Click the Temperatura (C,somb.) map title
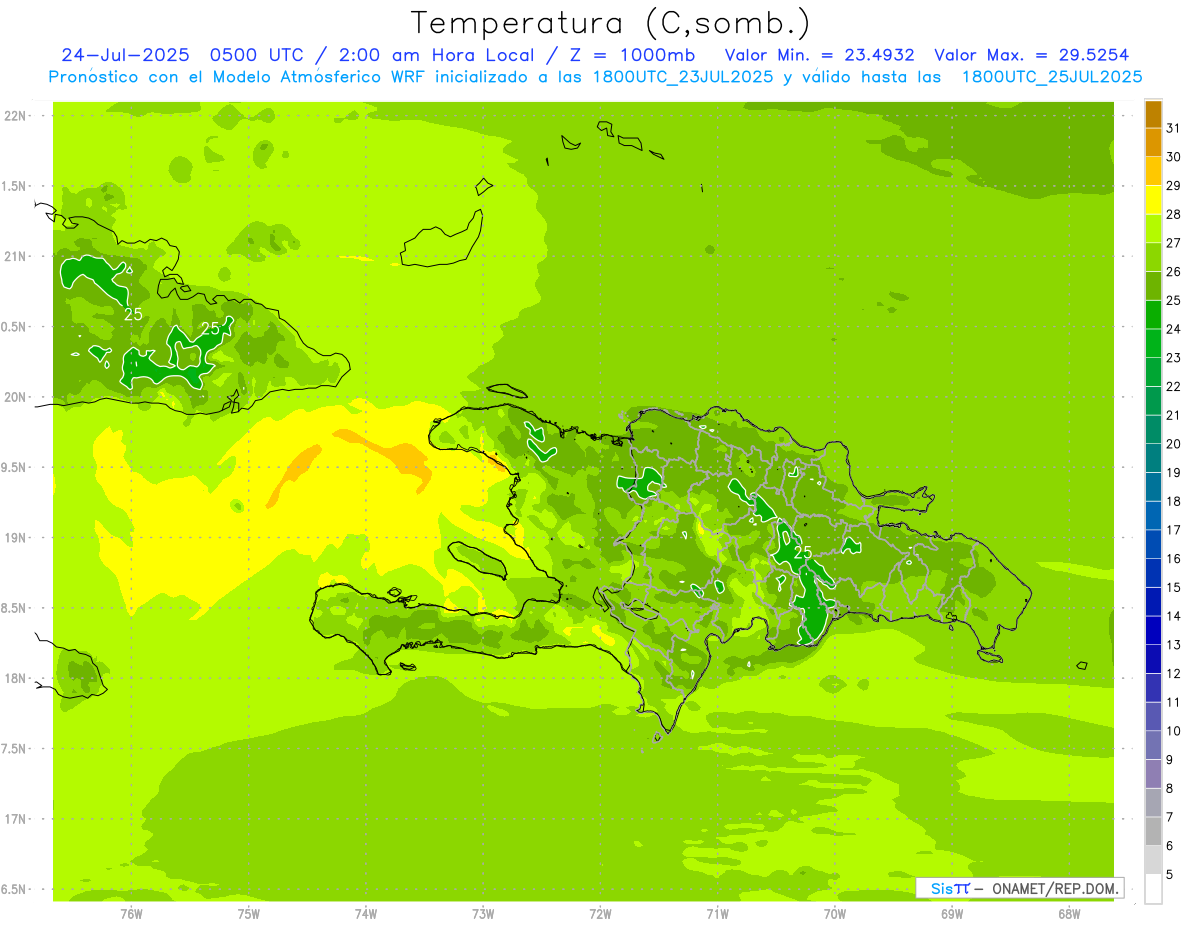The image size is (1200, 927). pos(611,24)
